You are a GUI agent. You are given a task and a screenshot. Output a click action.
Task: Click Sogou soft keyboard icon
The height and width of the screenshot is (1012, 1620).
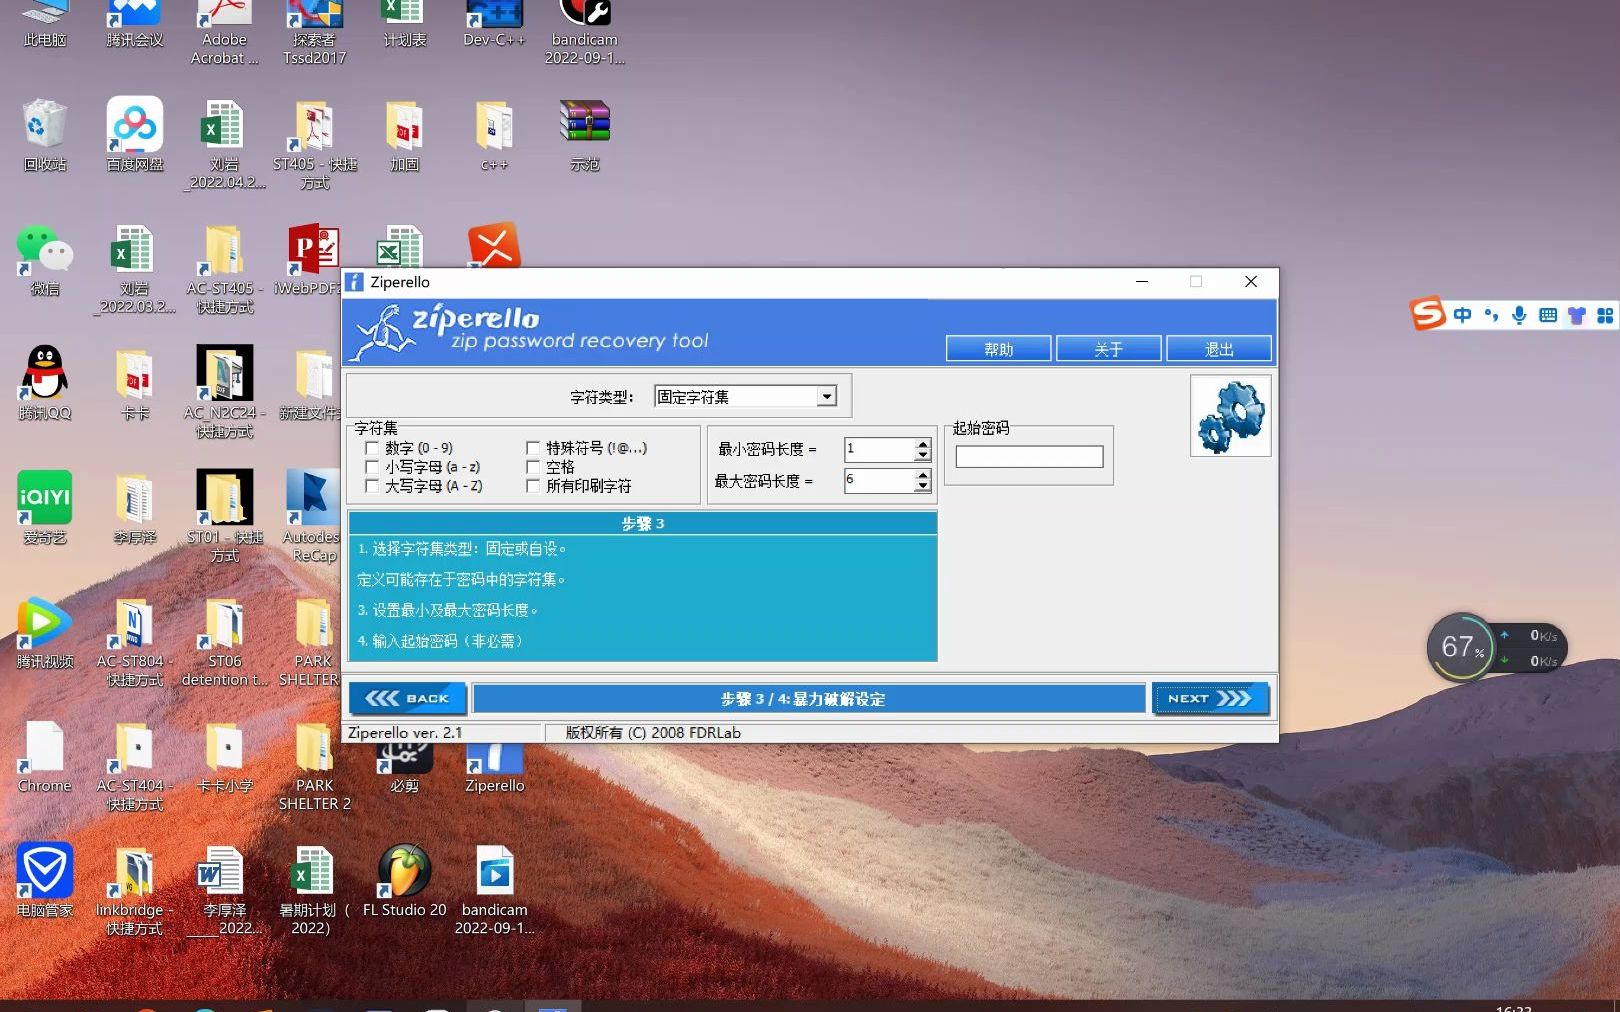pyautogui.click(x=1548, y=316)
